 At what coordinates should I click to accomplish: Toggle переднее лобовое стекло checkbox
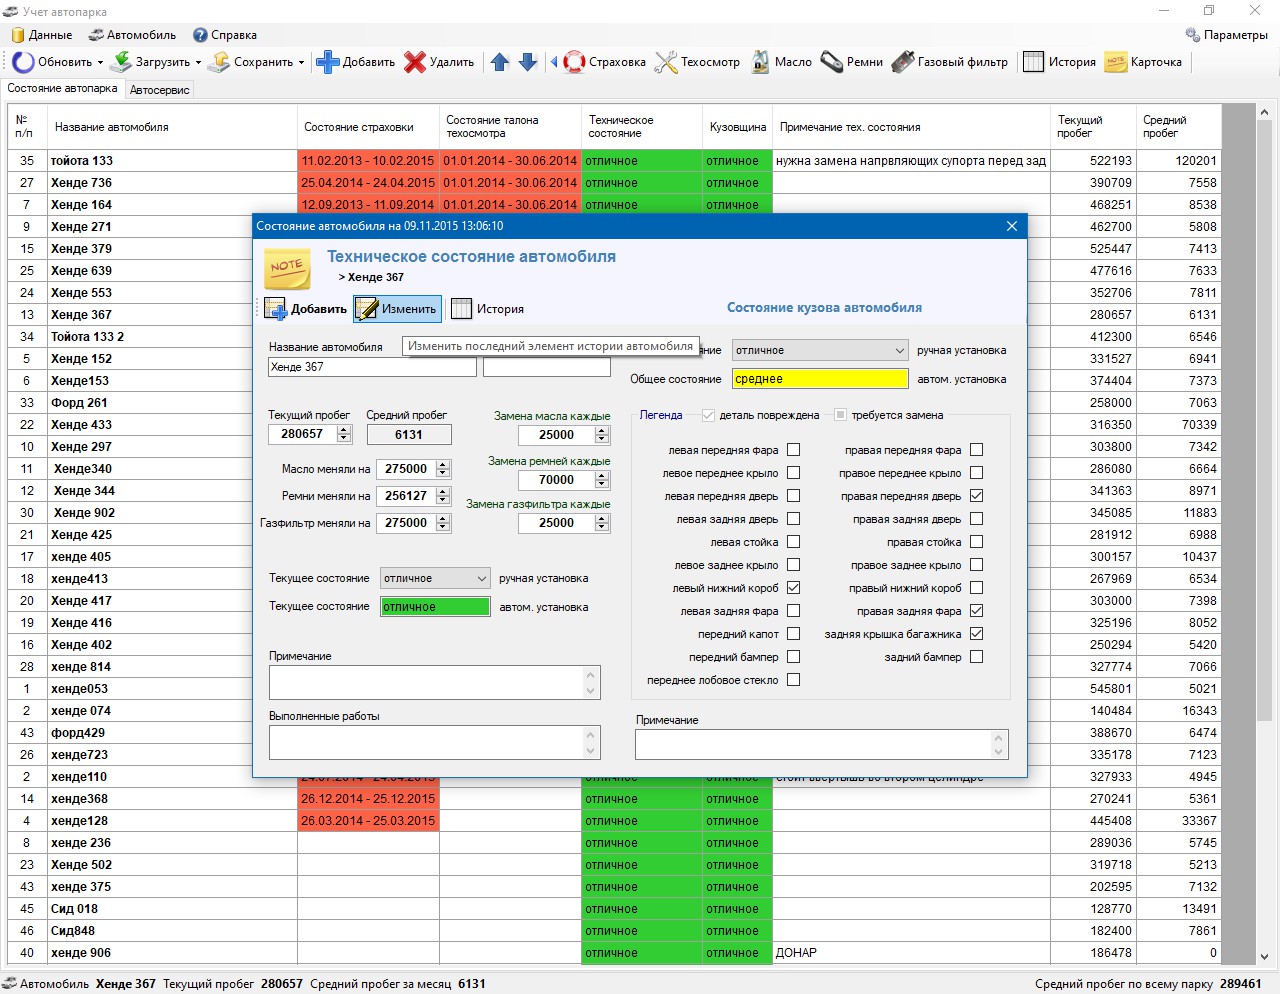[793, 680]
